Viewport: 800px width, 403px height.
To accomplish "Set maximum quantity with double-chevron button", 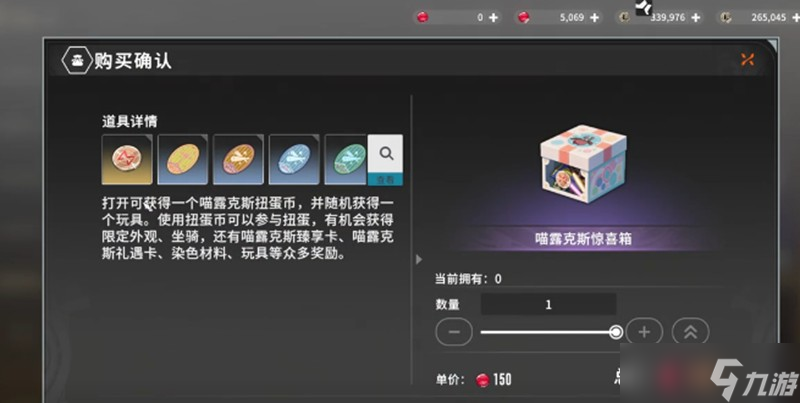I will (x=689, y=332).
